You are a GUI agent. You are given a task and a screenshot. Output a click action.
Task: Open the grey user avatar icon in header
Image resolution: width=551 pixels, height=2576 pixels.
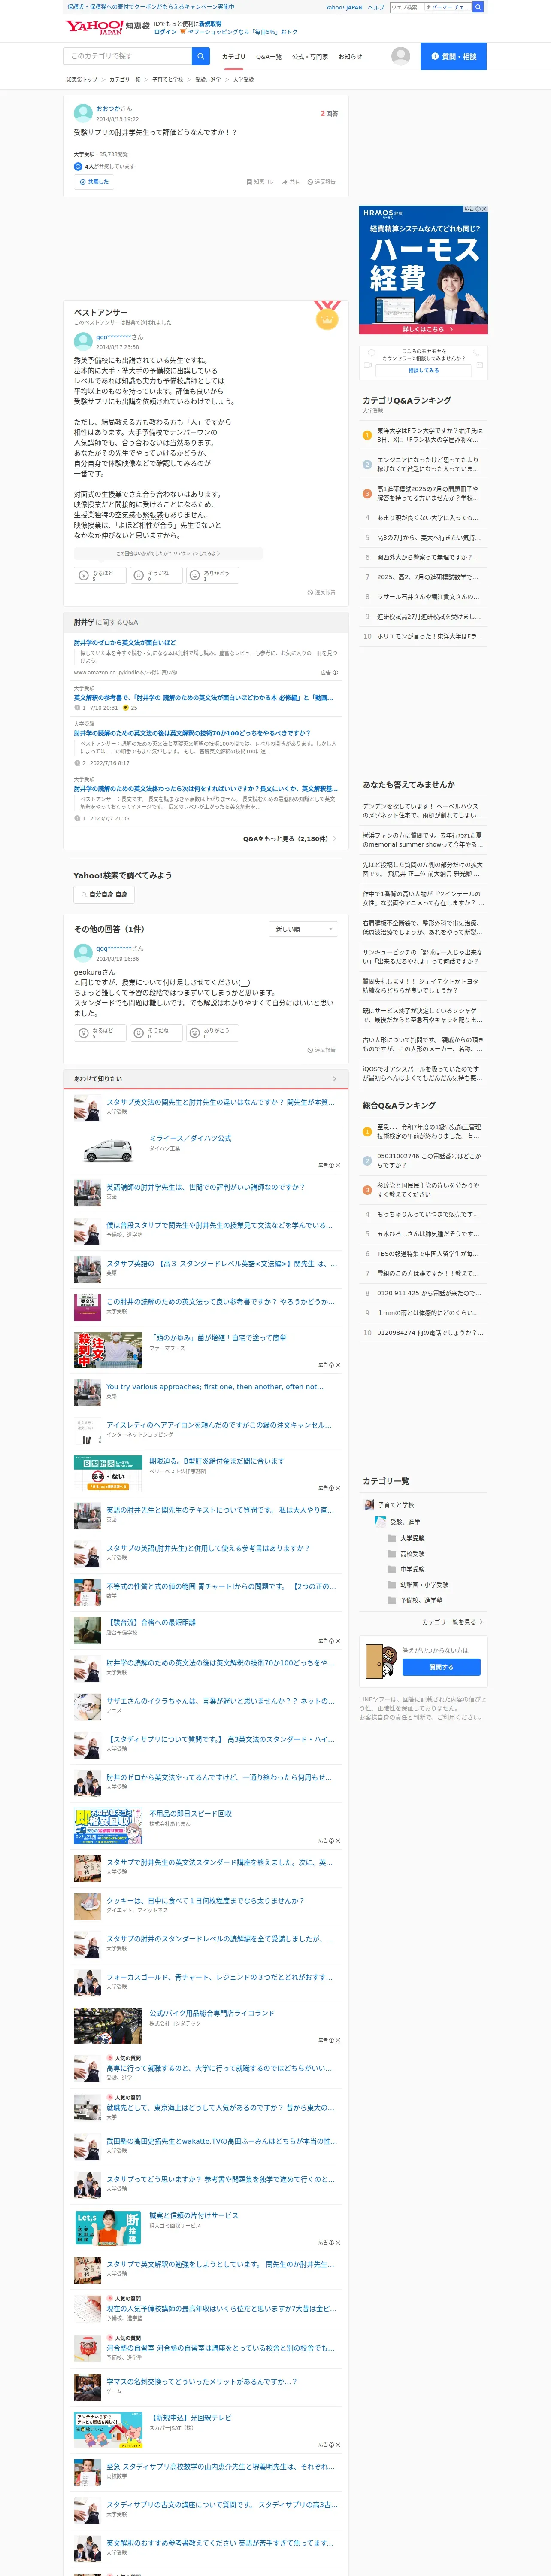[x=401, y=56]
